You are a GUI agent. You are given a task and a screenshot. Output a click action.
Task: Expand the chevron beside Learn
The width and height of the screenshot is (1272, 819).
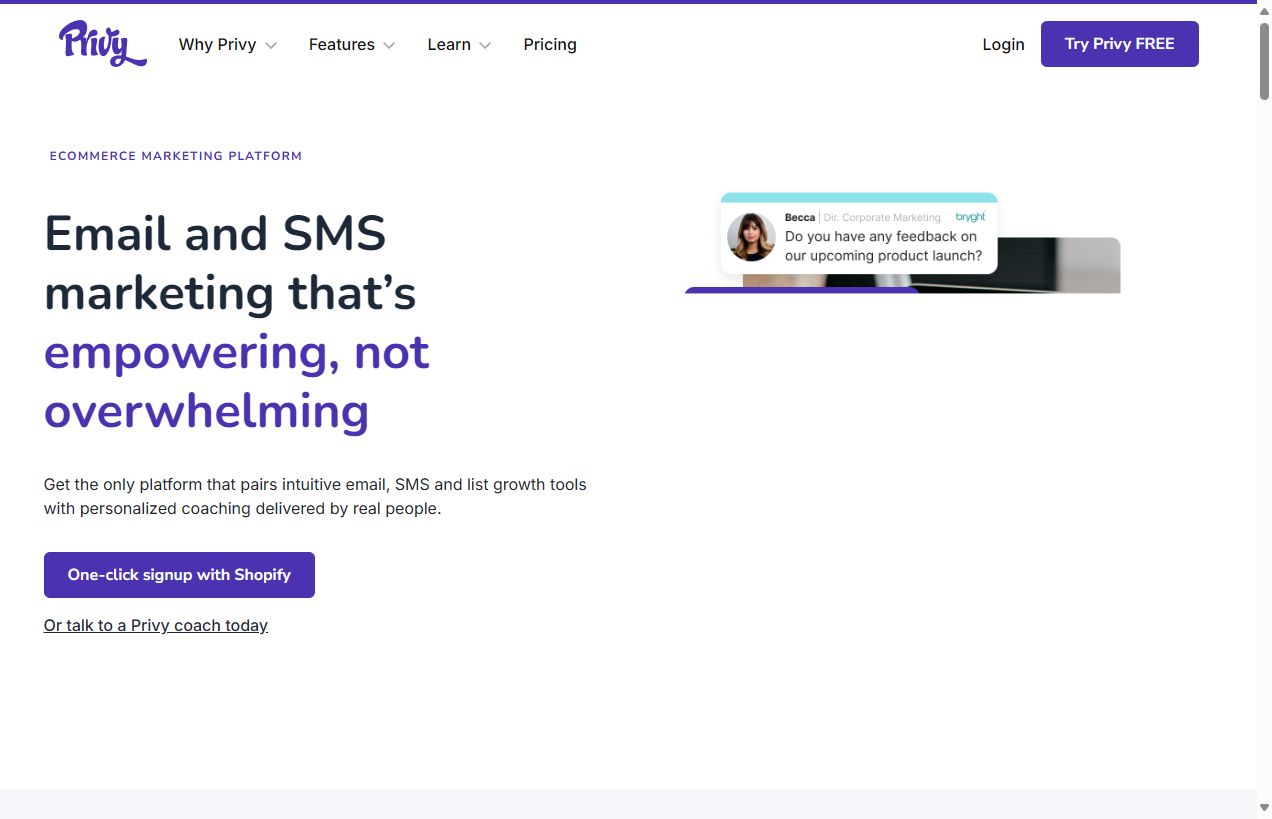point(485,45)
